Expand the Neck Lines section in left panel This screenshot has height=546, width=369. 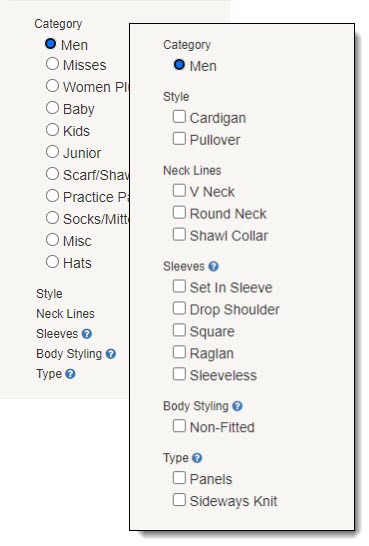tap(65, 314)
